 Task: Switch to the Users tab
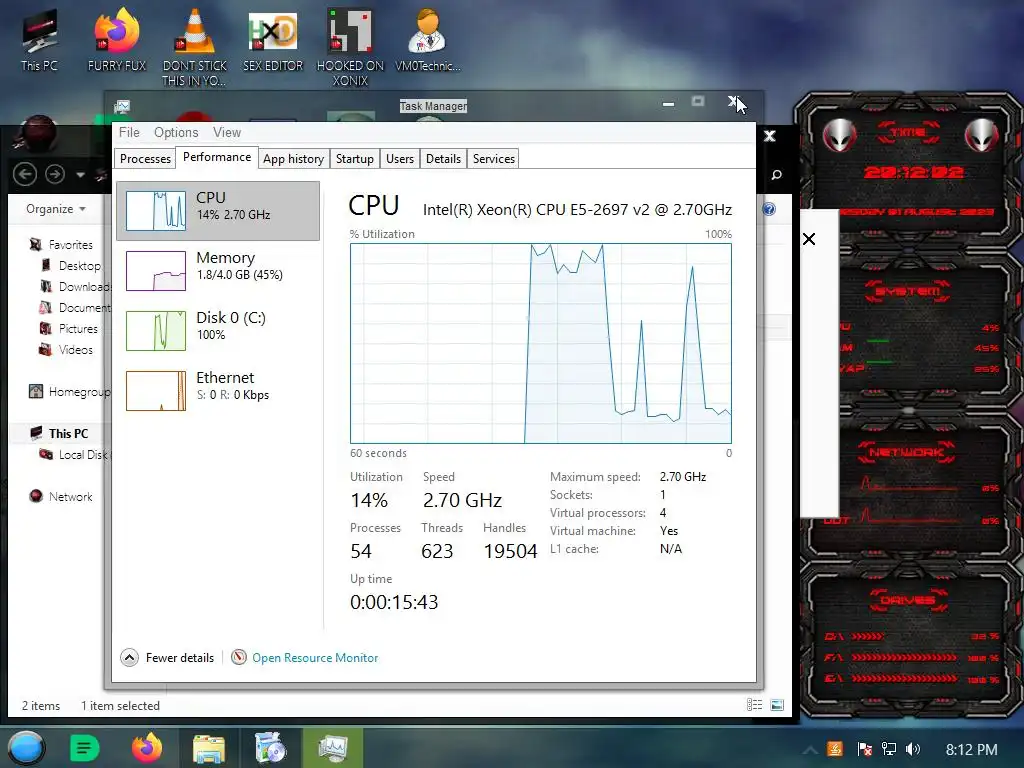pyautogui.click(x=400, y=159)
